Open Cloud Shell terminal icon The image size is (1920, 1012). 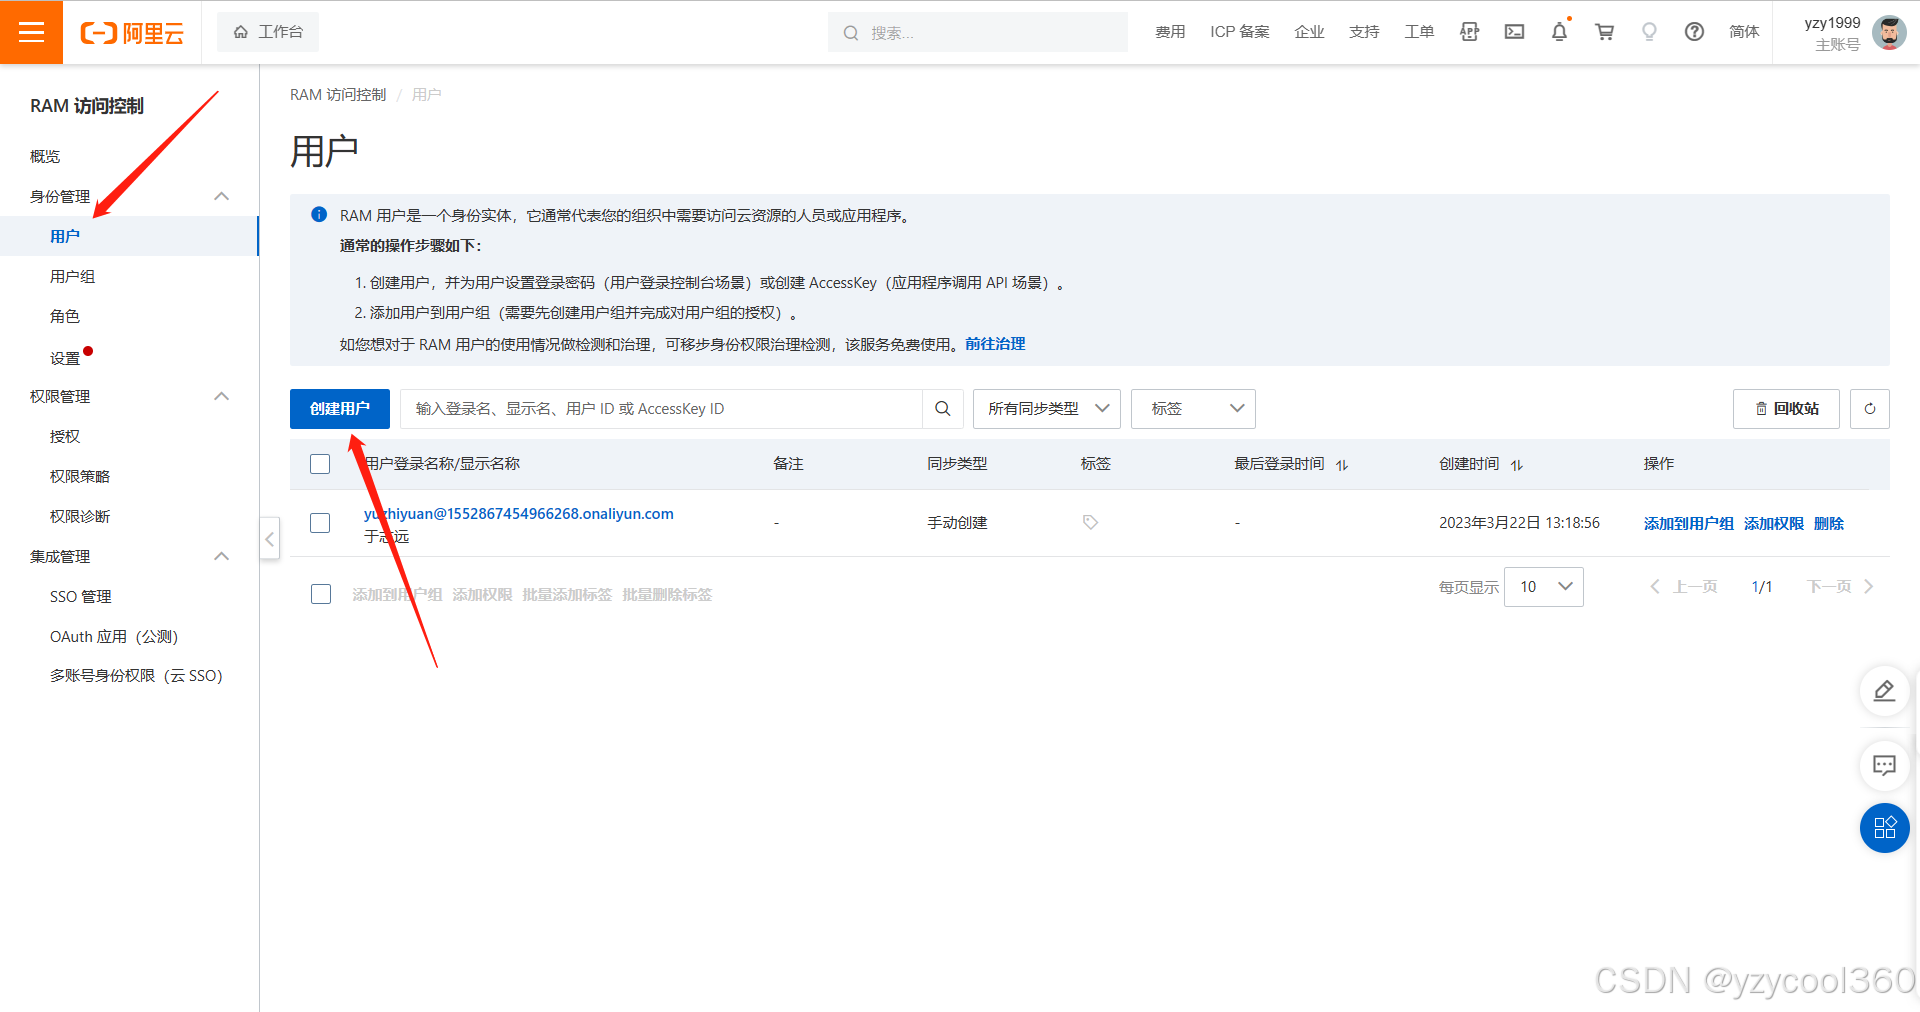[x=1514, y=32]
